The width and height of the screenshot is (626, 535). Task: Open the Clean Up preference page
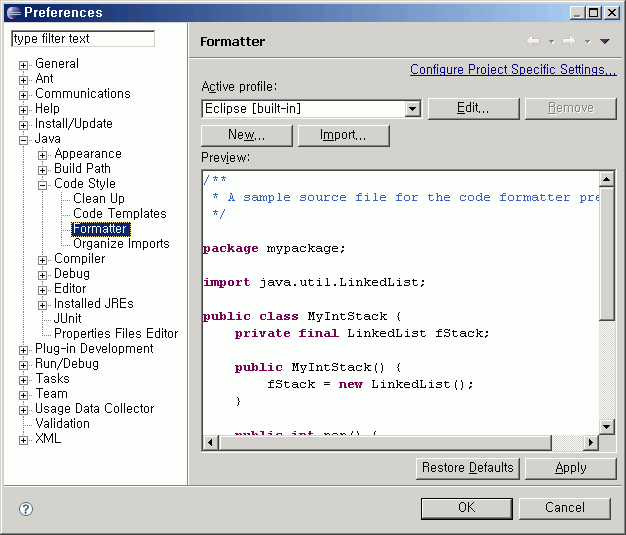(x=98, y=199)
